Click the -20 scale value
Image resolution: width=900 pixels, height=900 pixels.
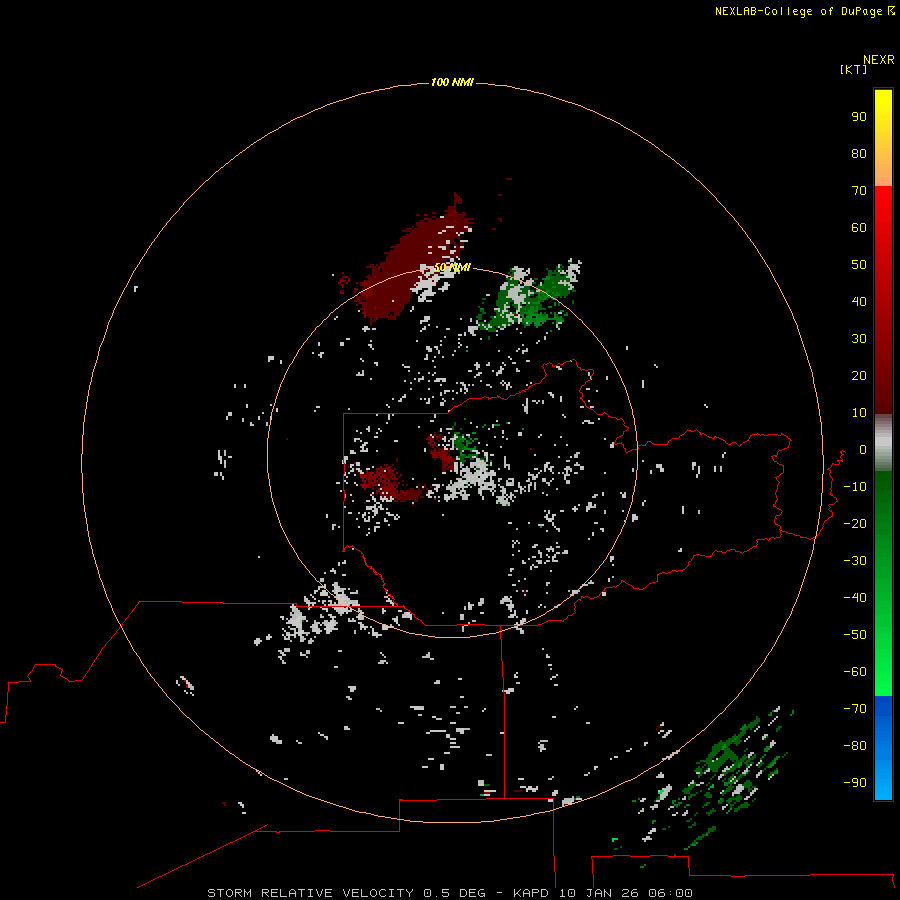click(855, 523)
